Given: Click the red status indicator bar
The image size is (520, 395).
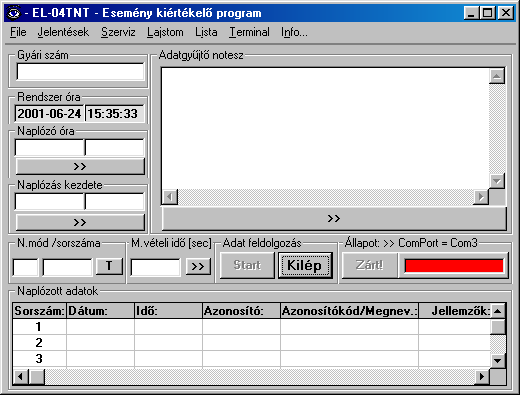Looking at the screenshot, I should coord(454,266).
